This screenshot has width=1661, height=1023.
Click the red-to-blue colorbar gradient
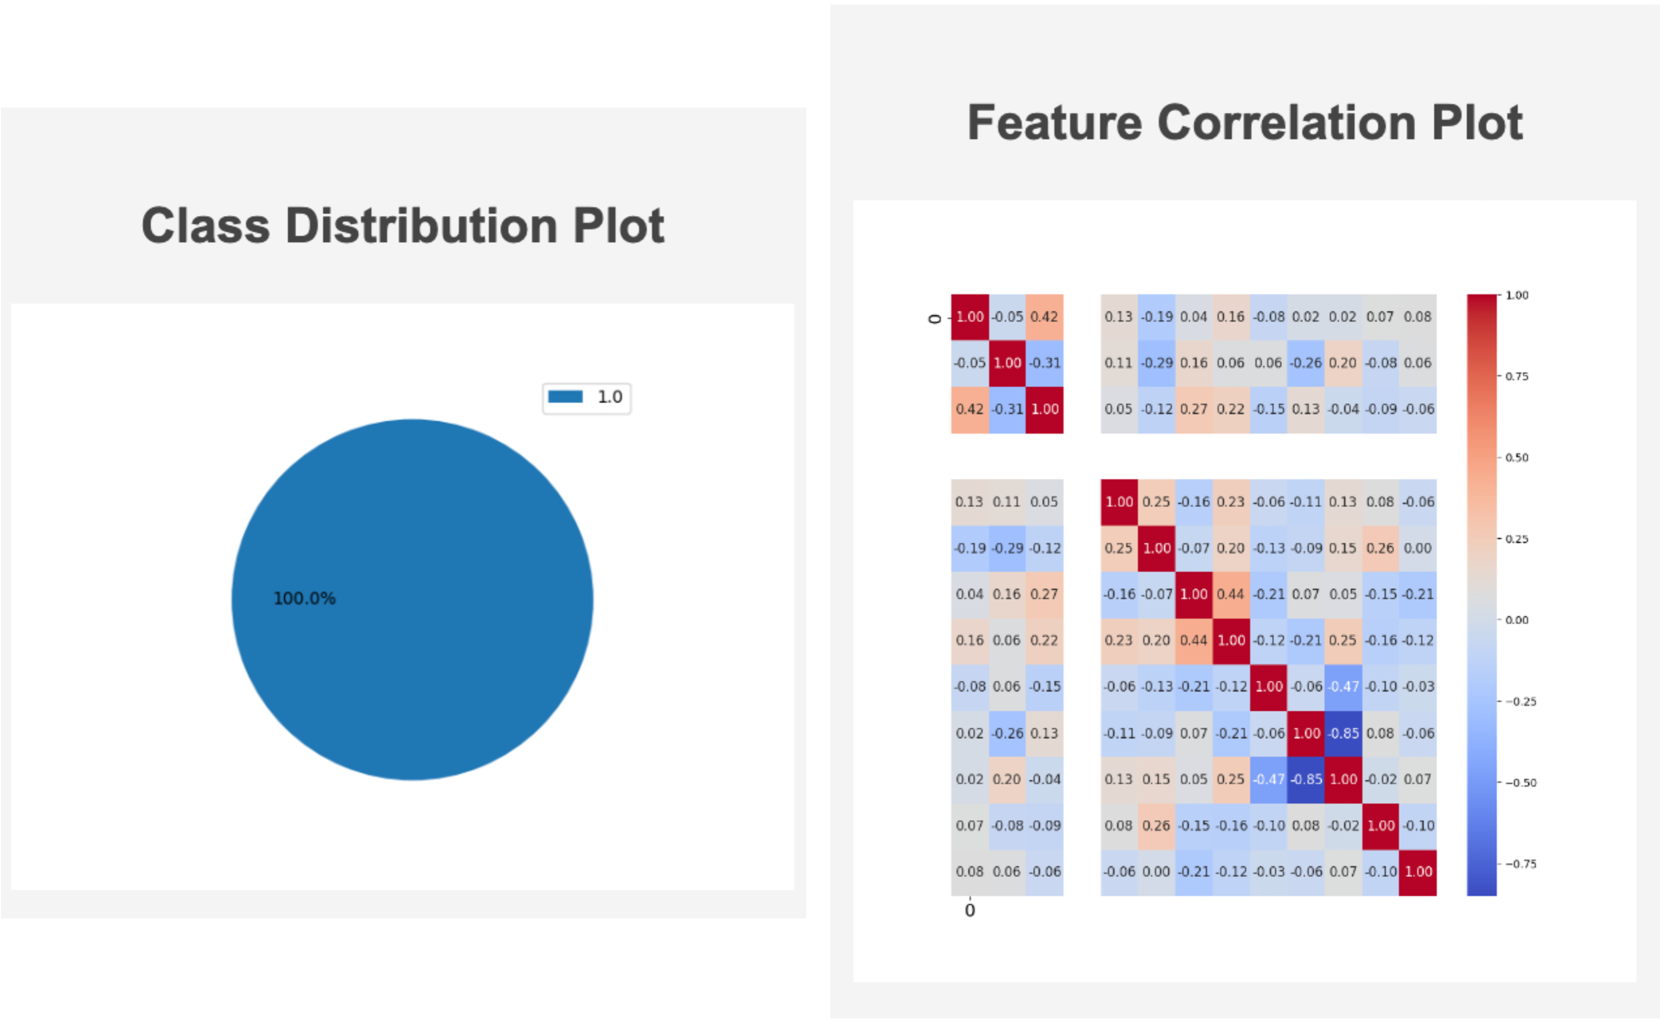pos(1481,595)
